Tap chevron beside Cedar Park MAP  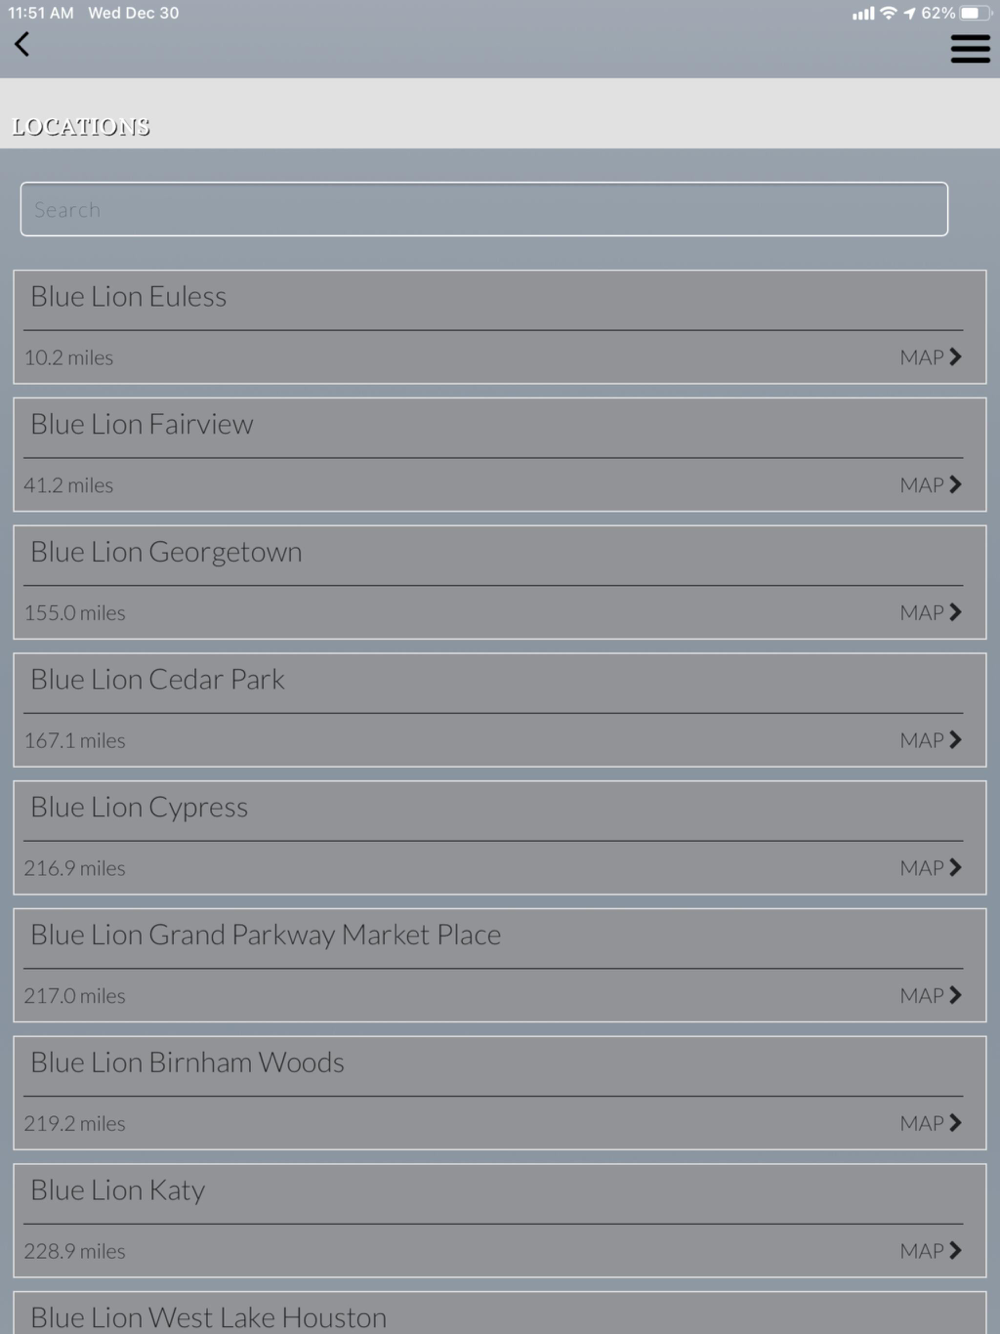[955, 740]
